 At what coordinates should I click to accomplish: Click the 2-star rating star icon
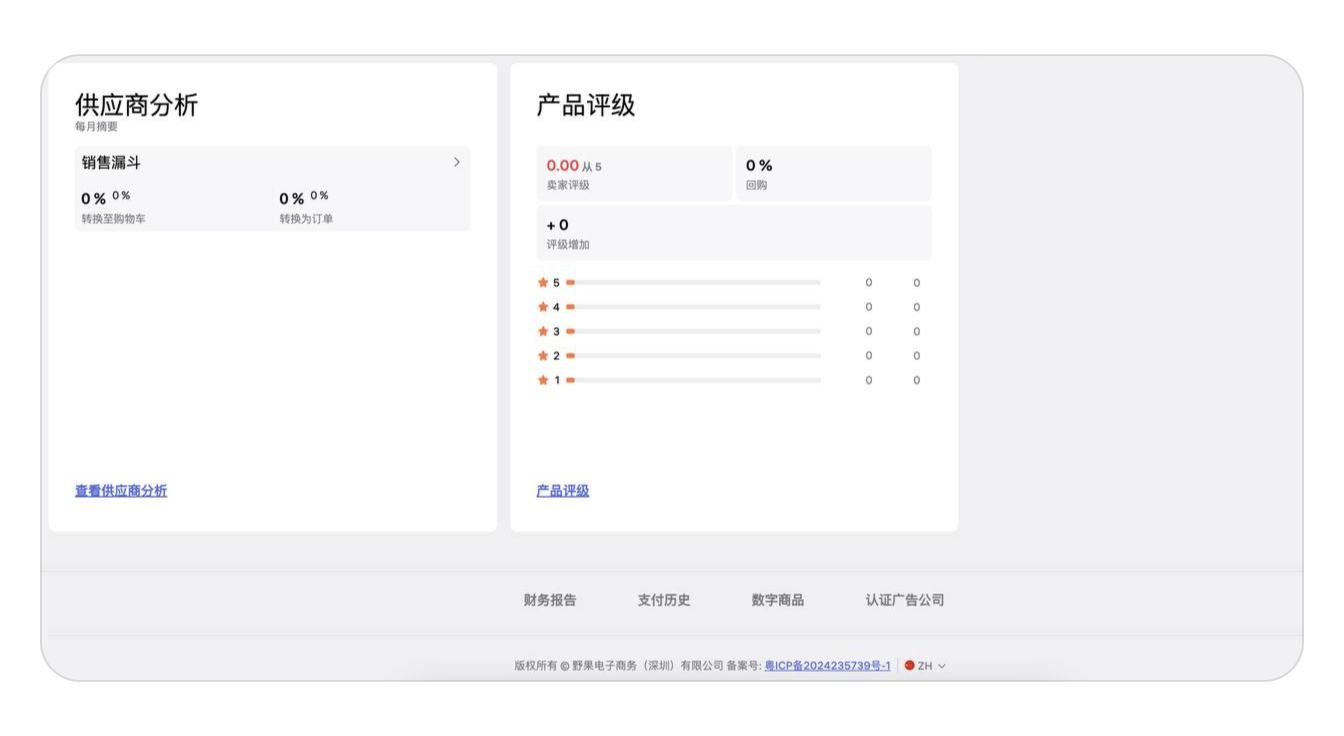click(543, 356)
